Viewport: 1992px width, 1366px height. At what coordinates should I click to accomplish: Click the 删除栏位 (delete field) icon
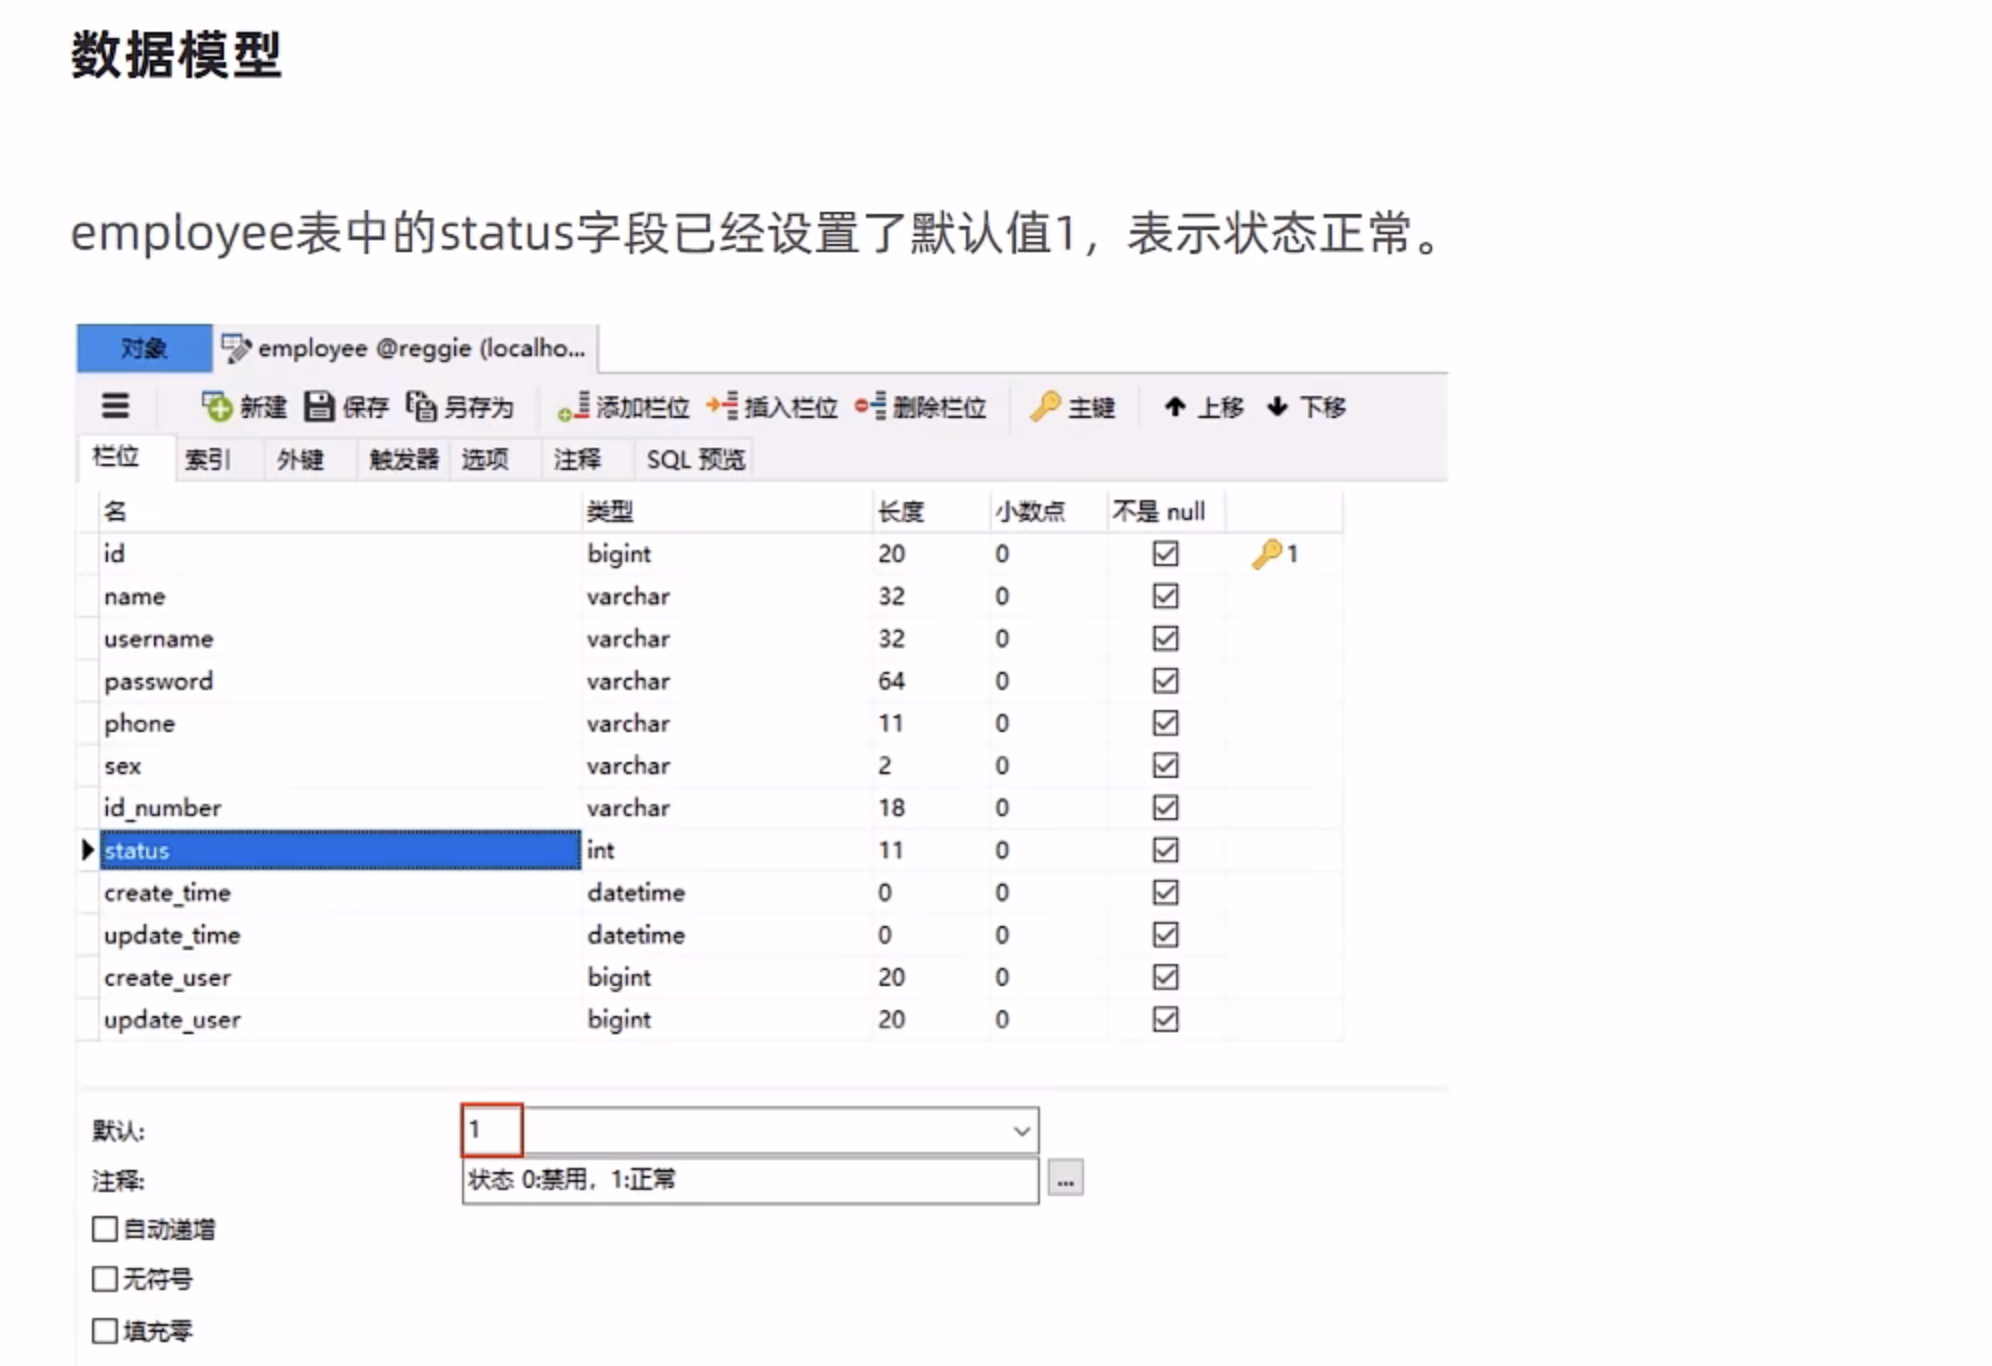click(x=870, y=407)
